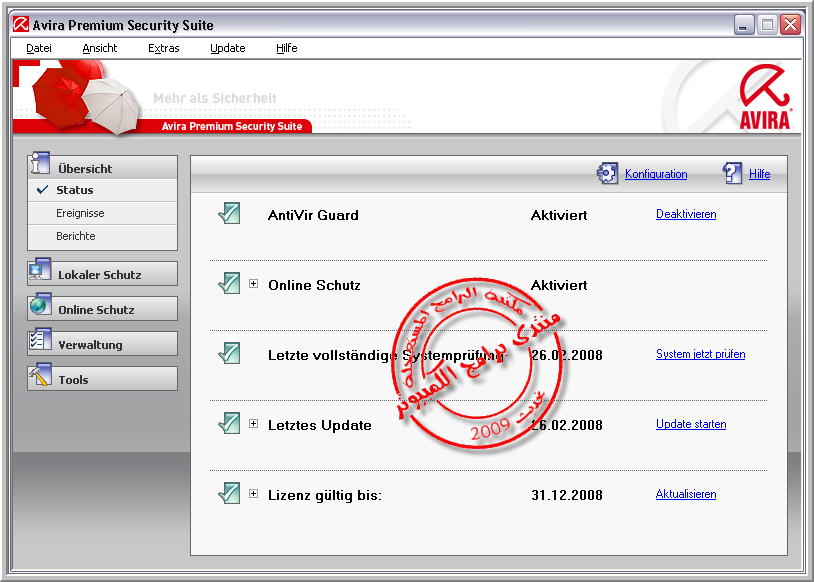Expand the Lizenz gültig bis row

point(253,494)
